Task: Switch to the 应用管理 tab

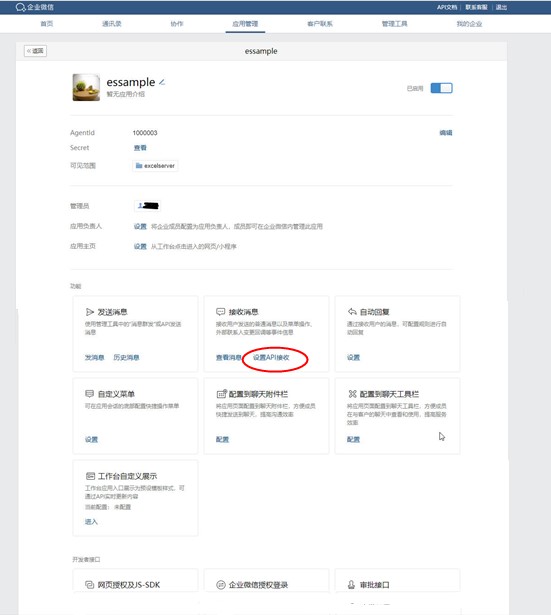Action: (245, 24)
